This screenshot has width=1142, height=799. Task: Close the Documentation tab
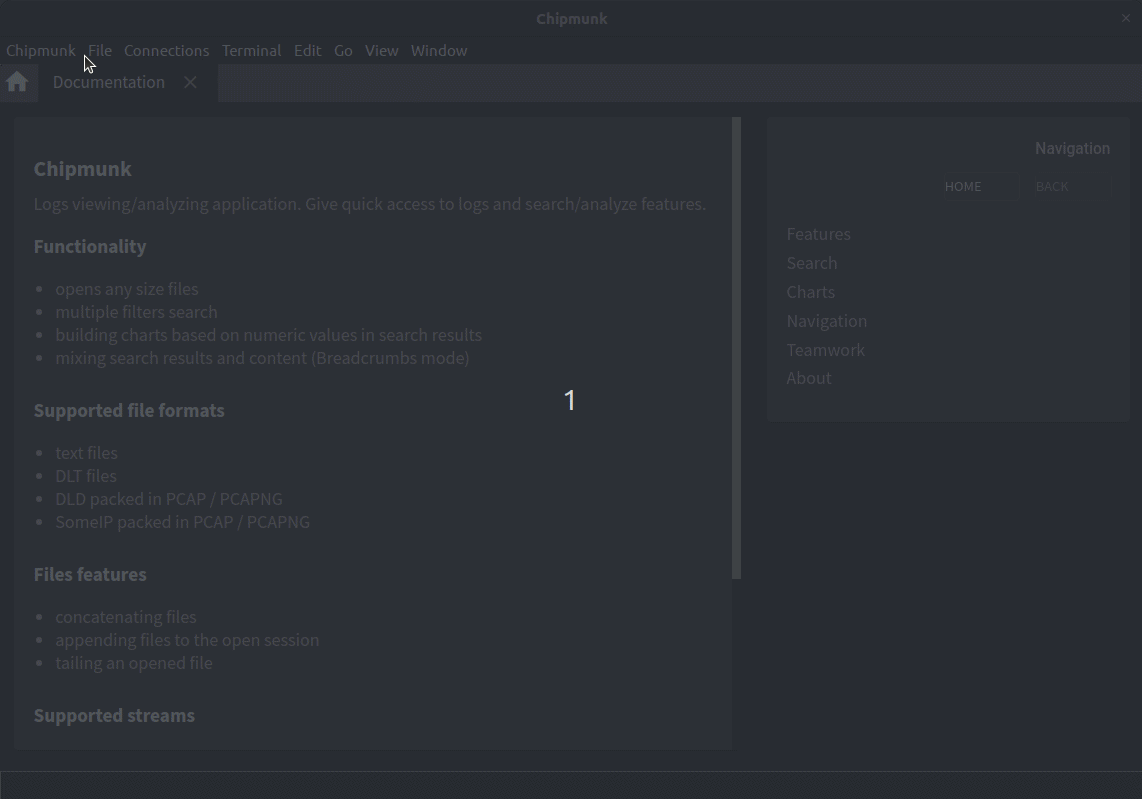(x=190, y=82)
